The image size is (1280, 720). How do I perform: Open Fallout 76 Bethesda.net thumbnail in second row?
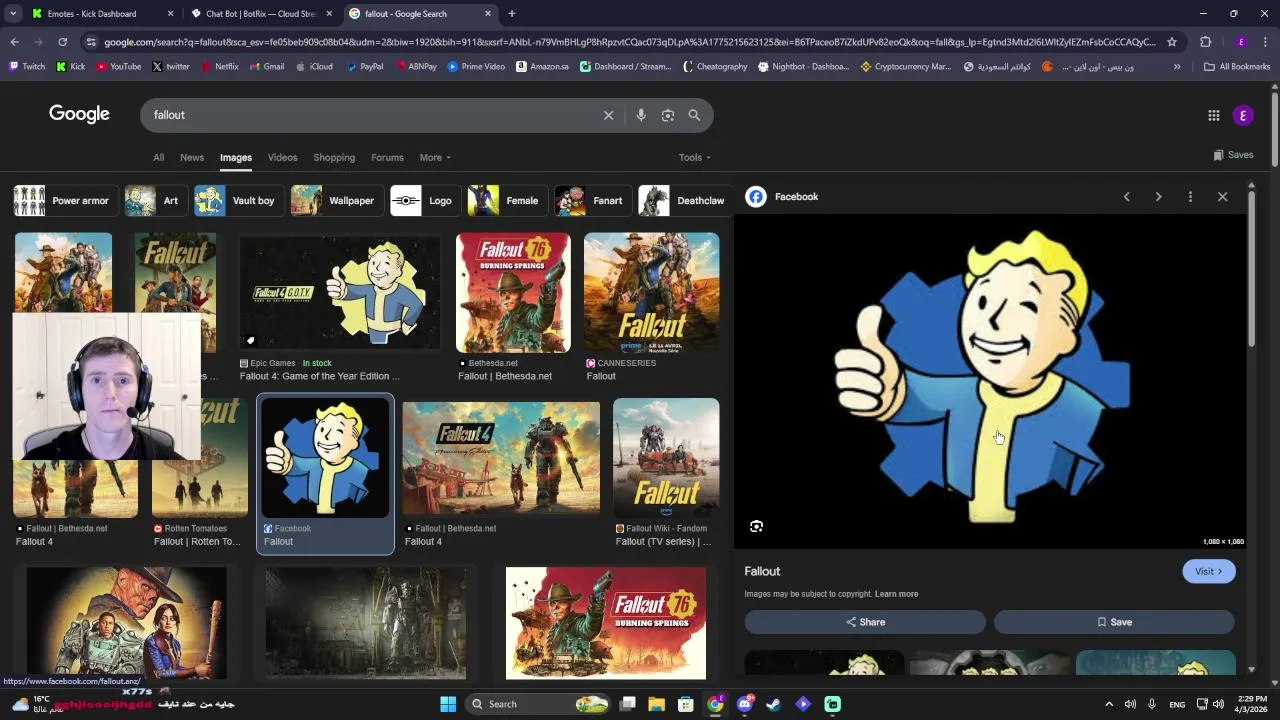click(x=513, y=292)
